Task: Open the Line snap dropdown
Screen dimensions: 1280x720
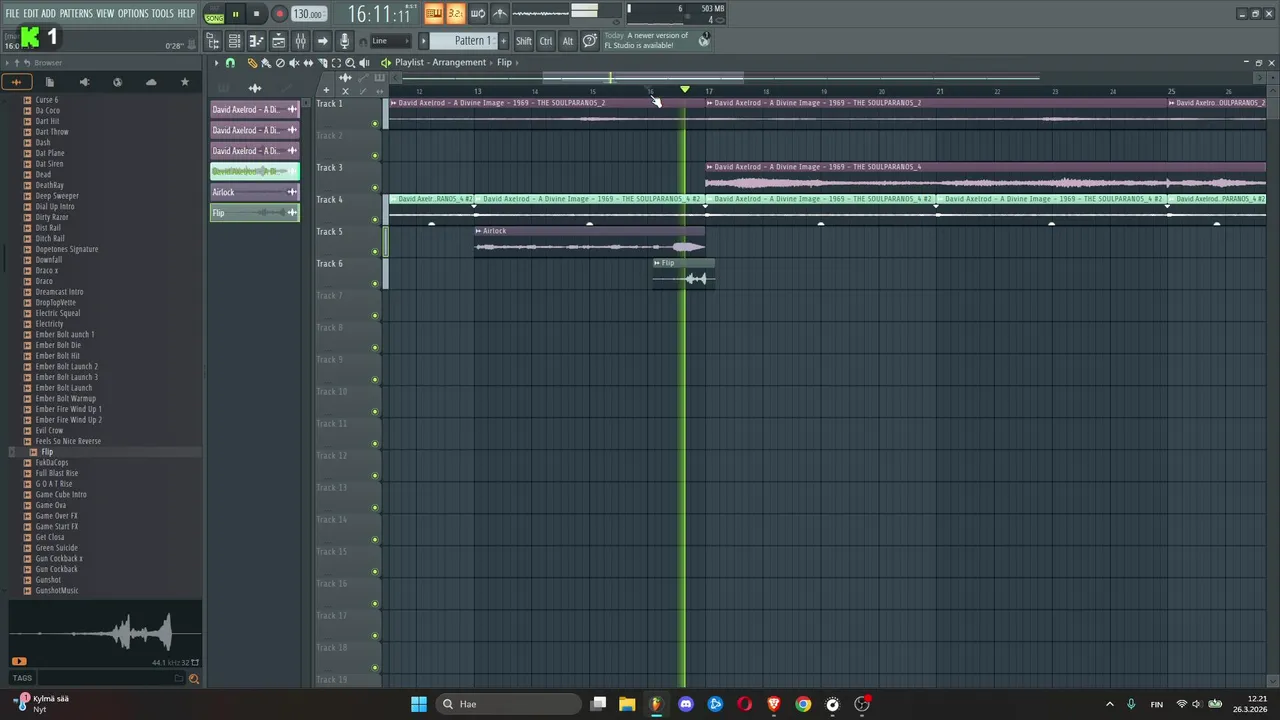Action: coord(391,41)
